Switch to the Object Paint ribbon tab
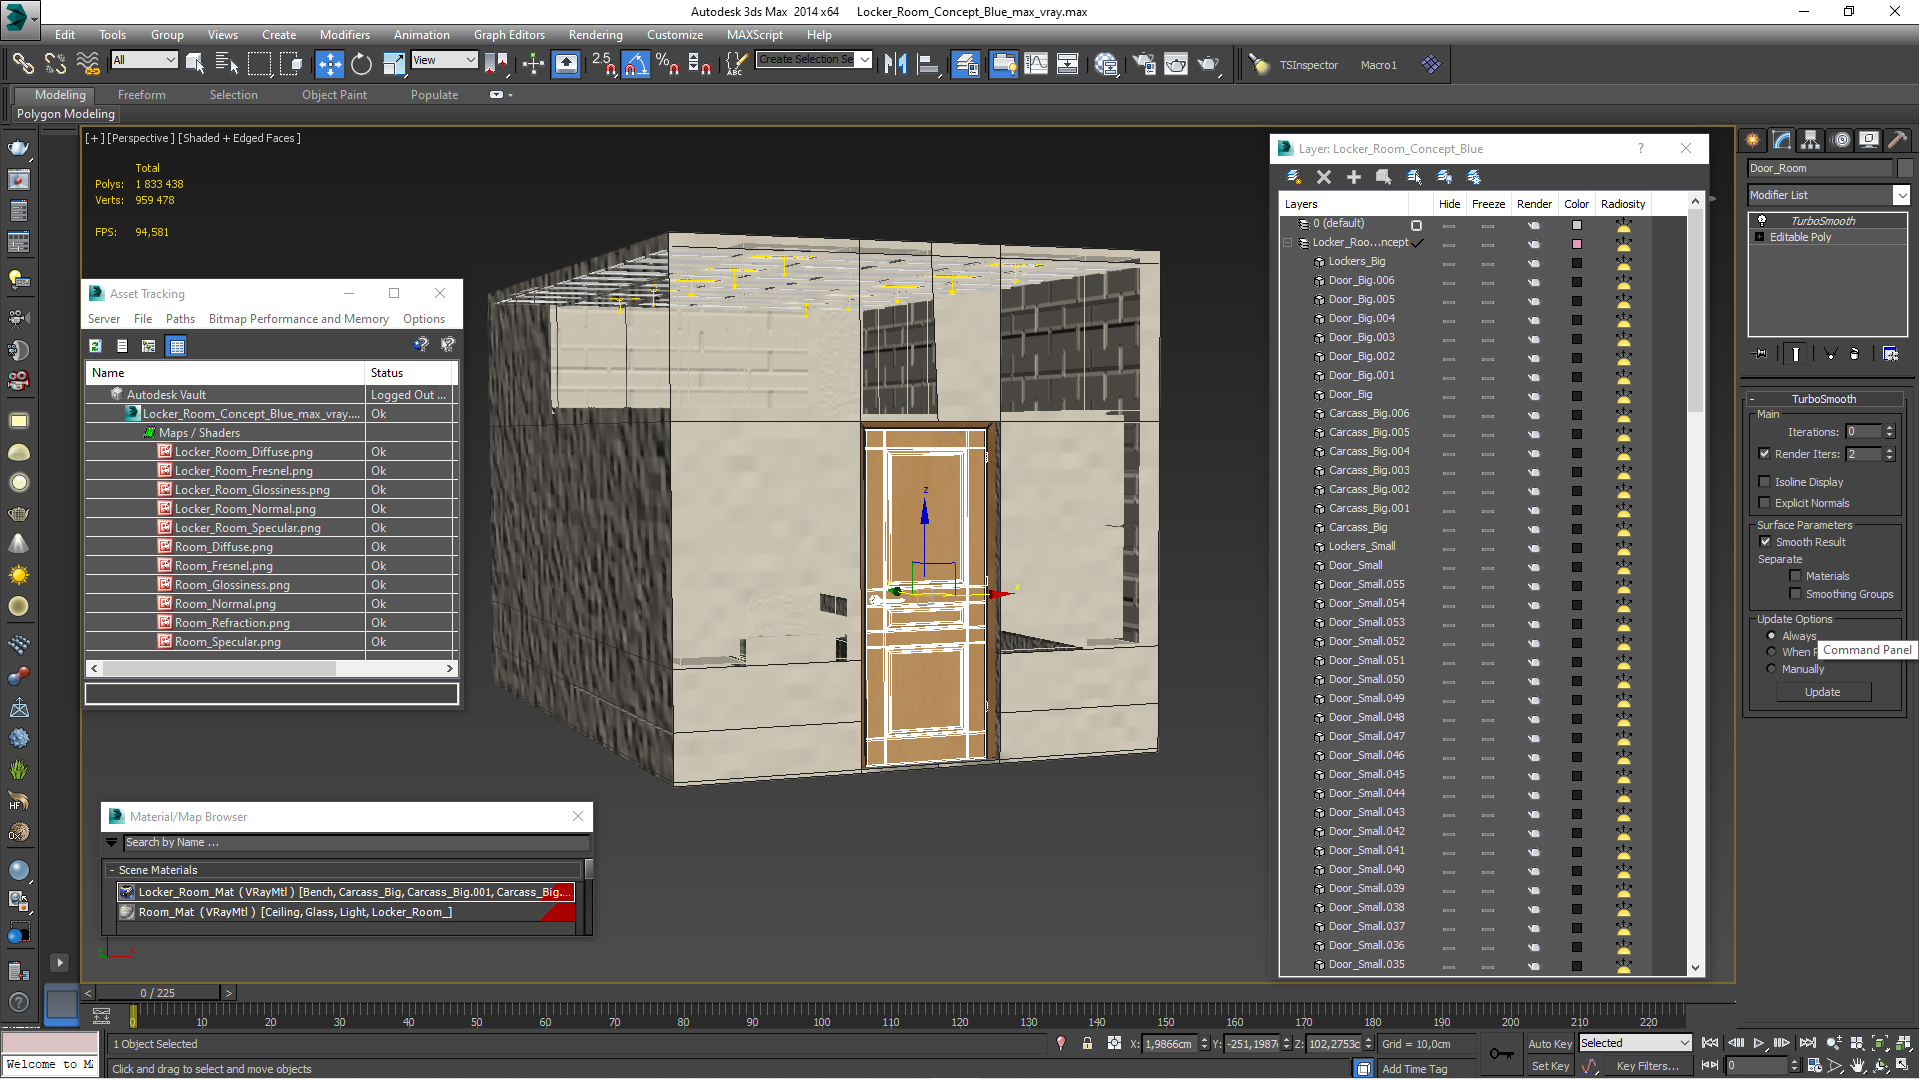Viewport: 1920px width, 1080px height. 334,95
